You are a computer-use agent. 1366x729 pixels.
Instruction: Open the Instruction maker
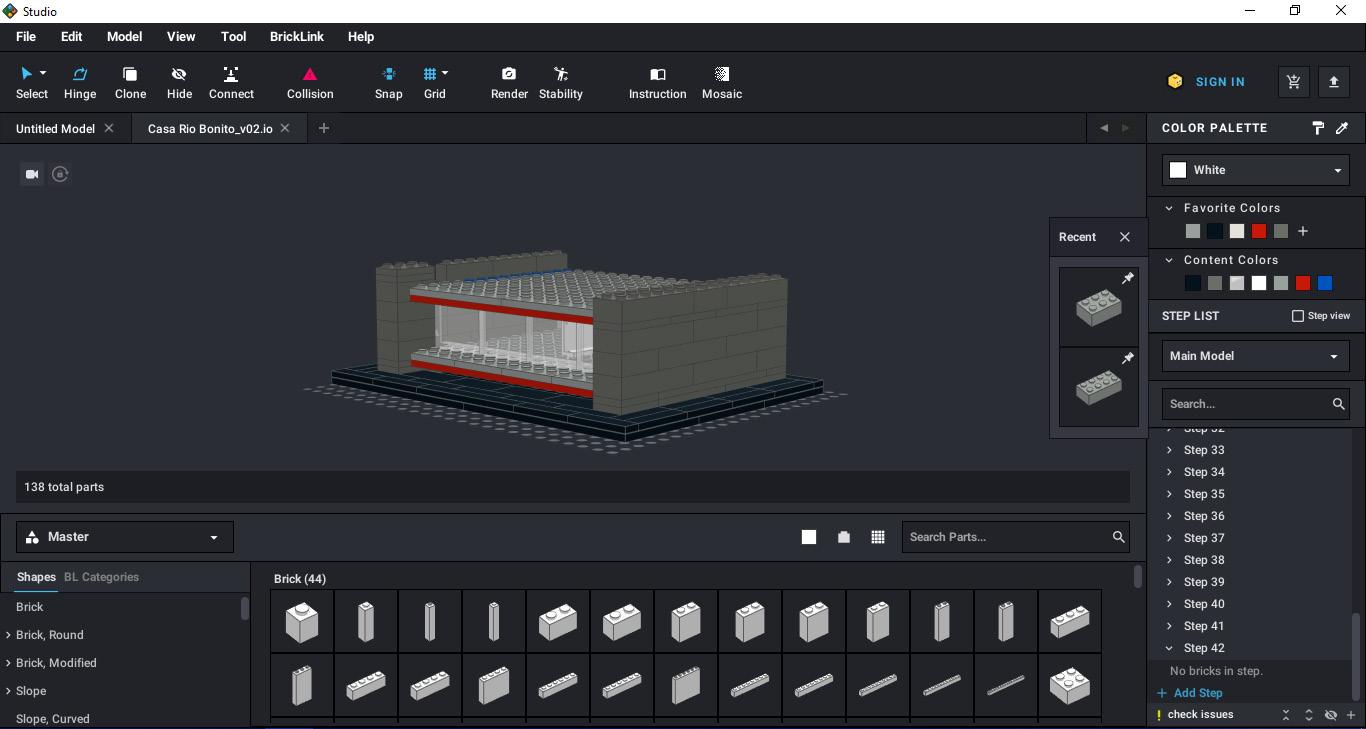click(657, 82)
